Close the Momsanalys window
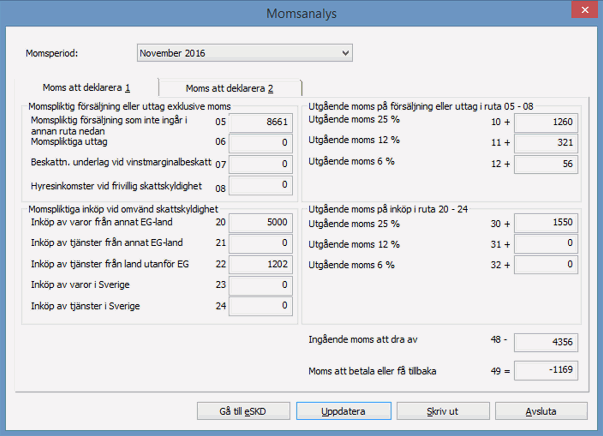The image size is (603, 436). coord(580,11)
